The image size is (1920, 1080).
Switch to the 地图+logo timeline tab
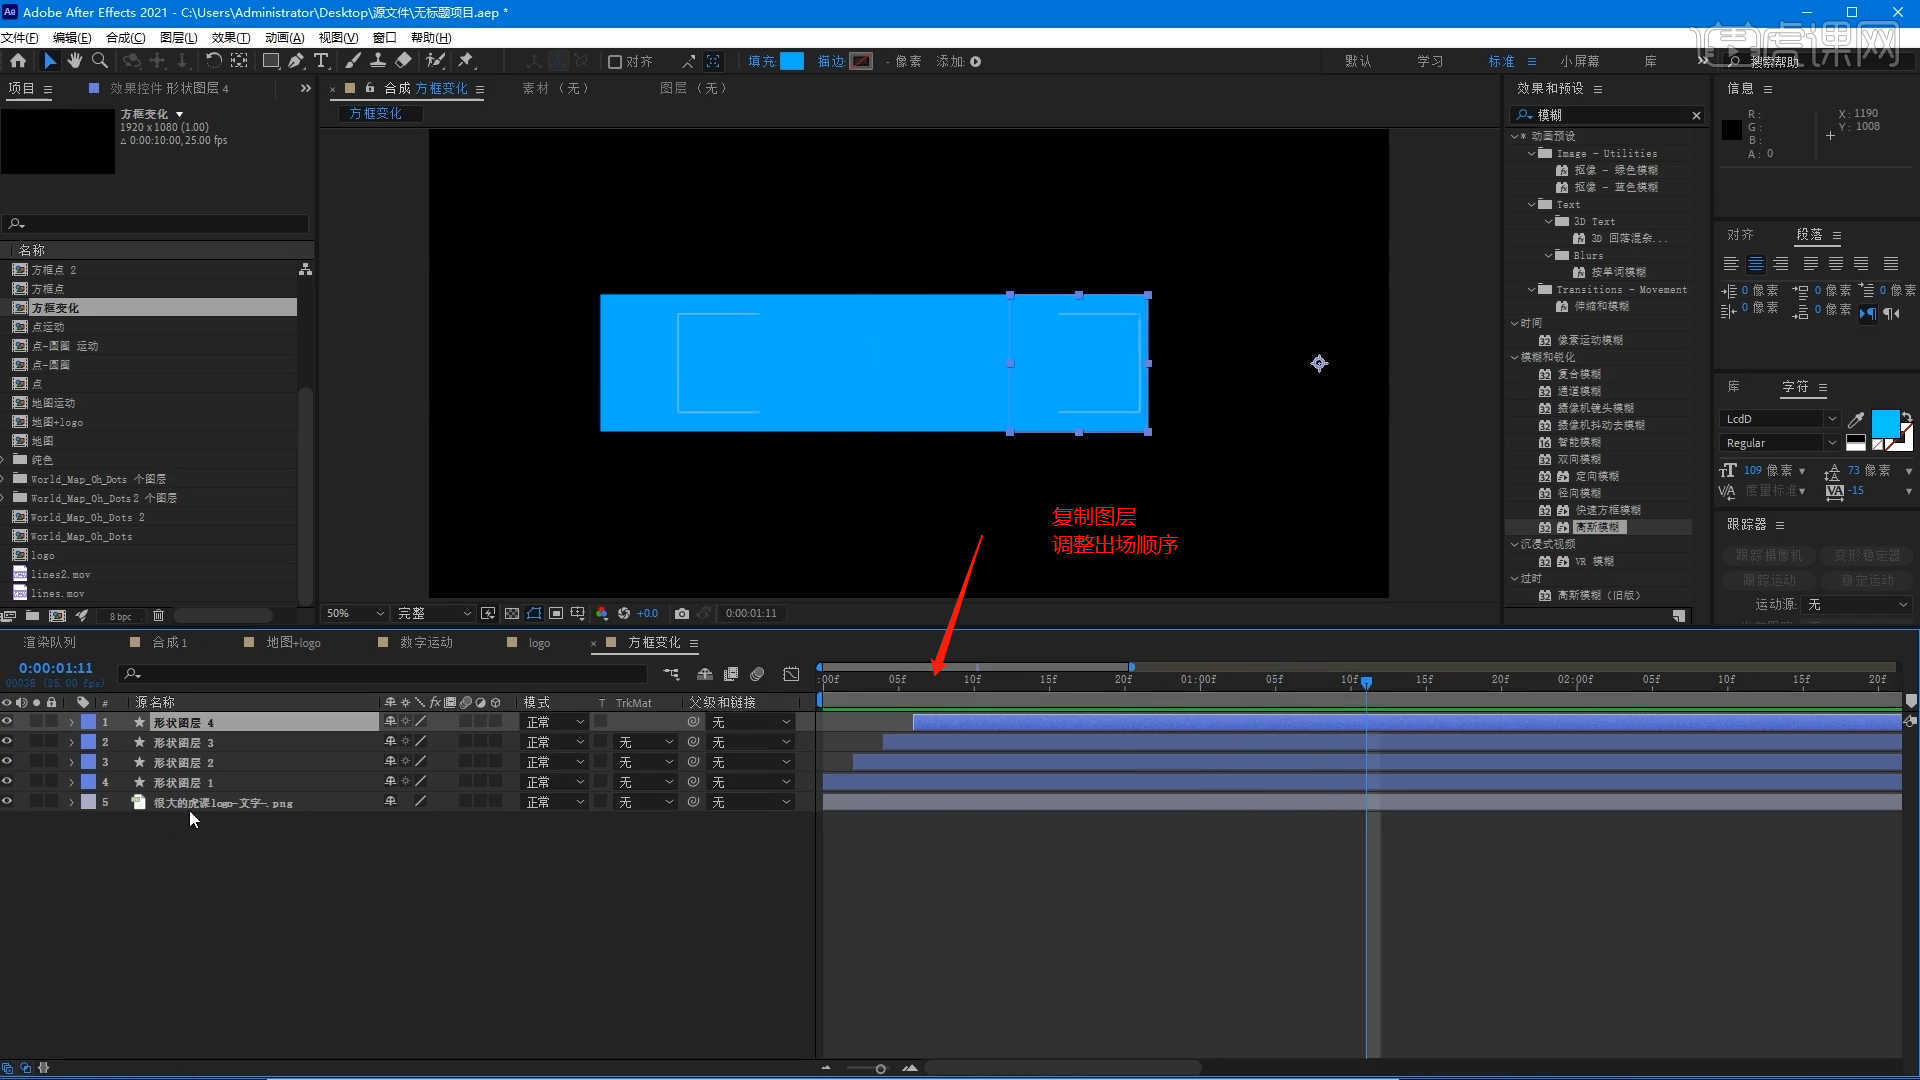pos(293,643)
